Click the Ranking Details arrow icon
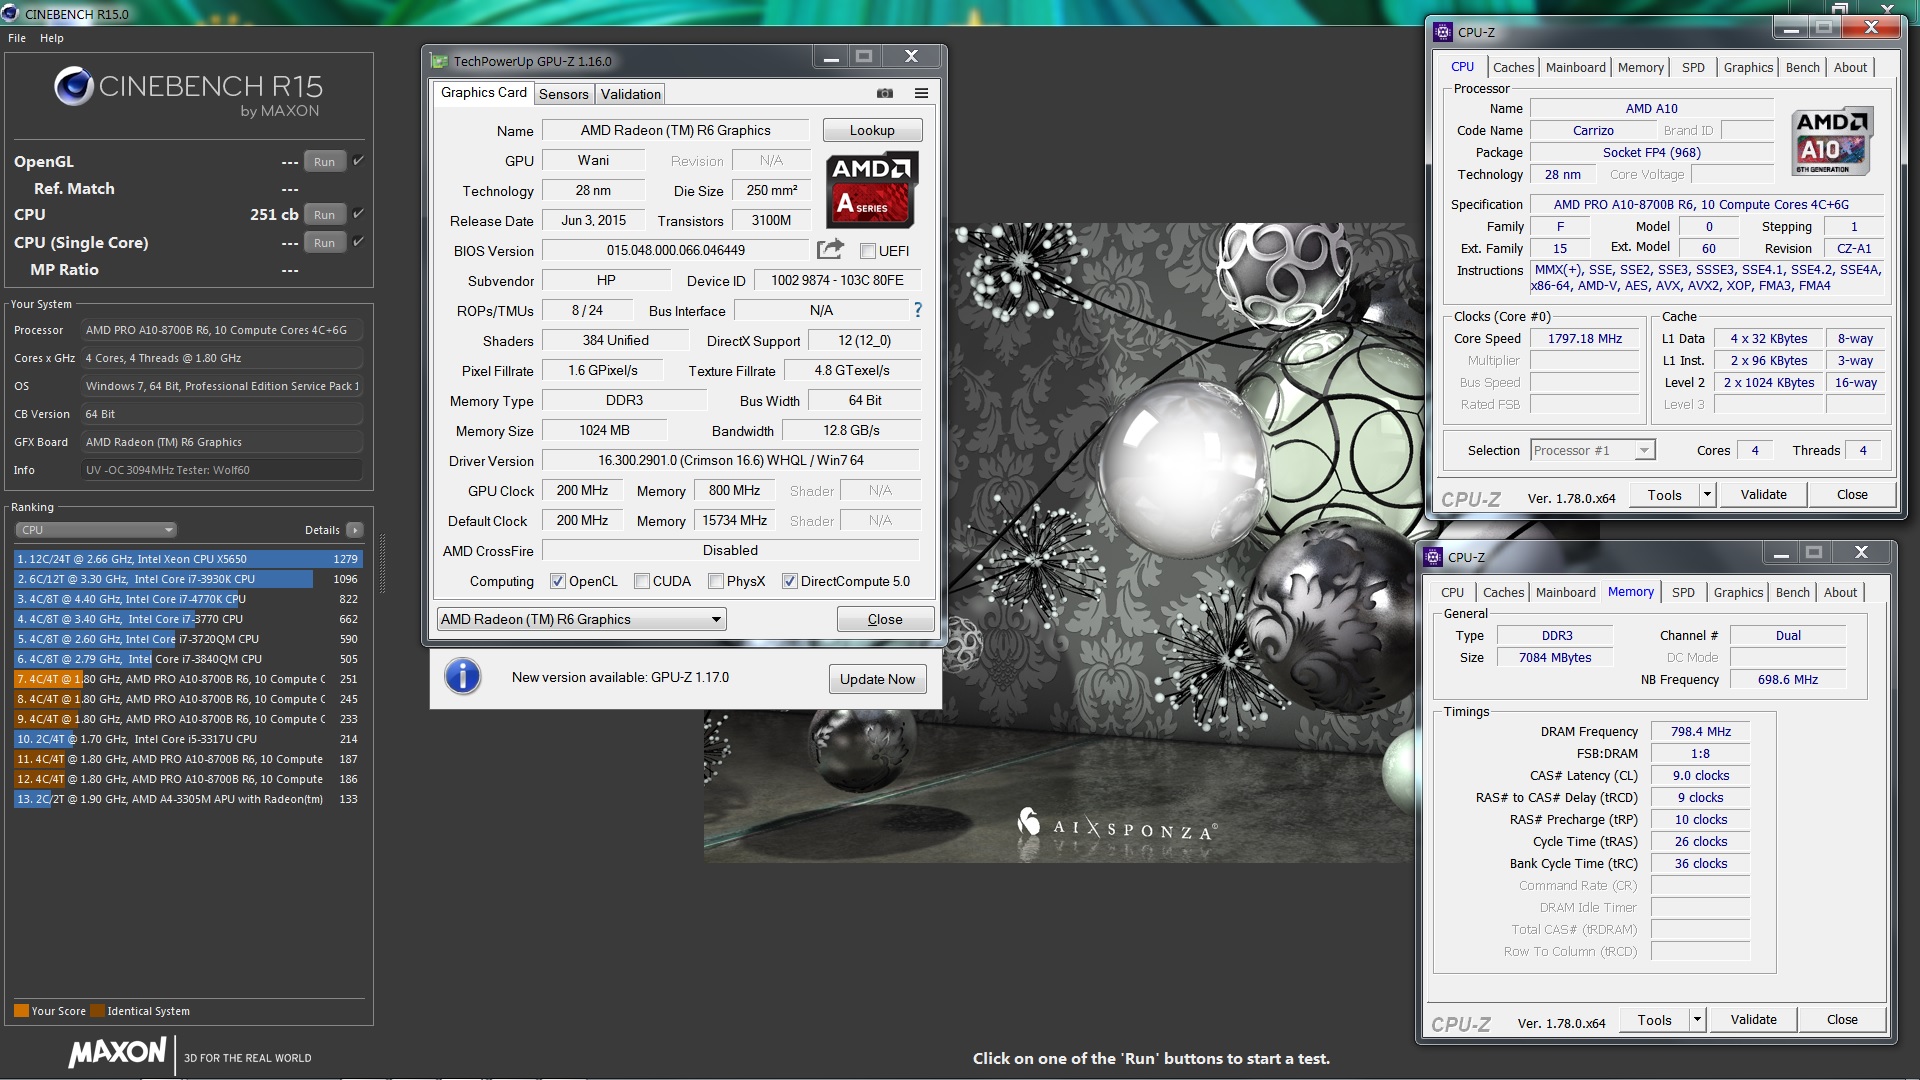Screen dimensions: 1920x1080 tap(355, 530)
